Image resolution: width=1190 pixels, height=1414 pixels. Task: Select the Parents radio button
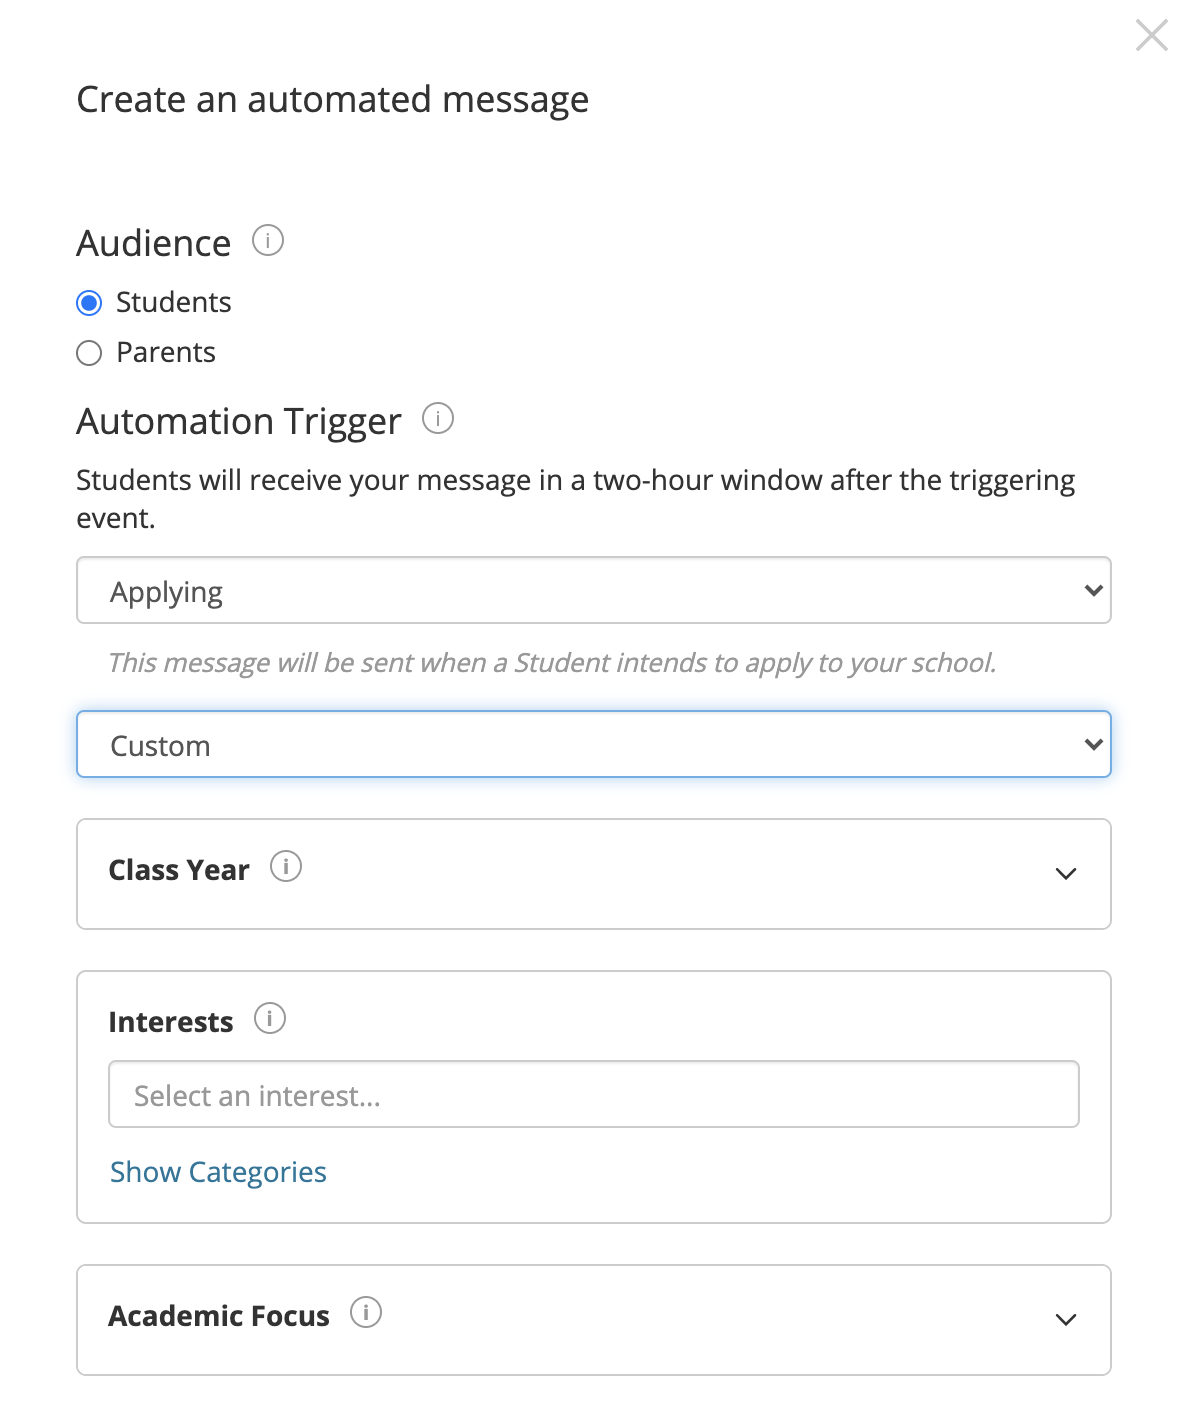click(89, 353)
